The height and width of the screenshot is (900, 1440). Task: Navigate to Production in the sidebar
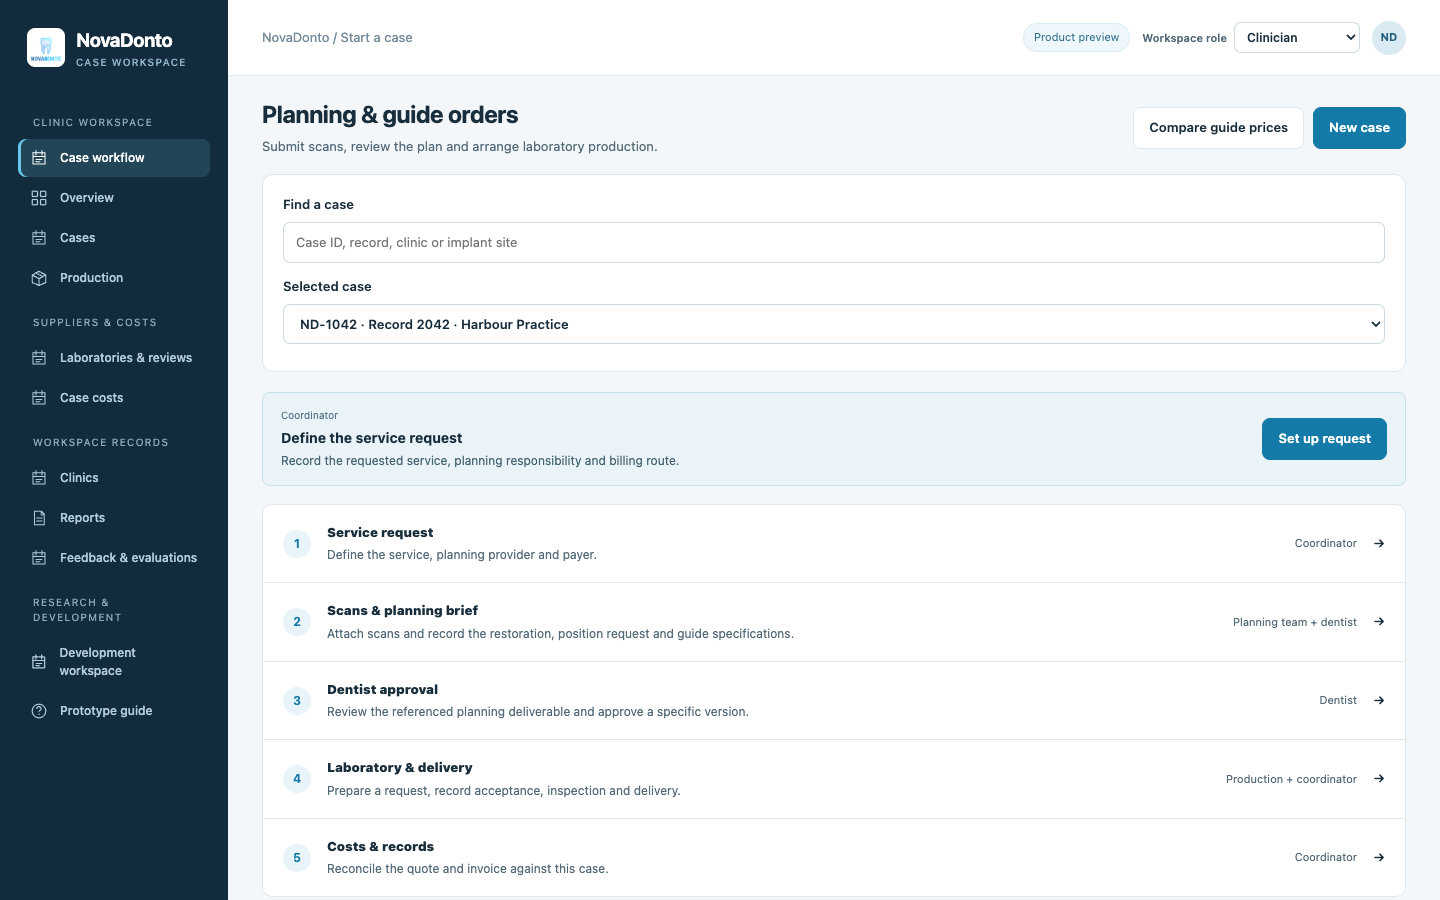coord(114,278)
